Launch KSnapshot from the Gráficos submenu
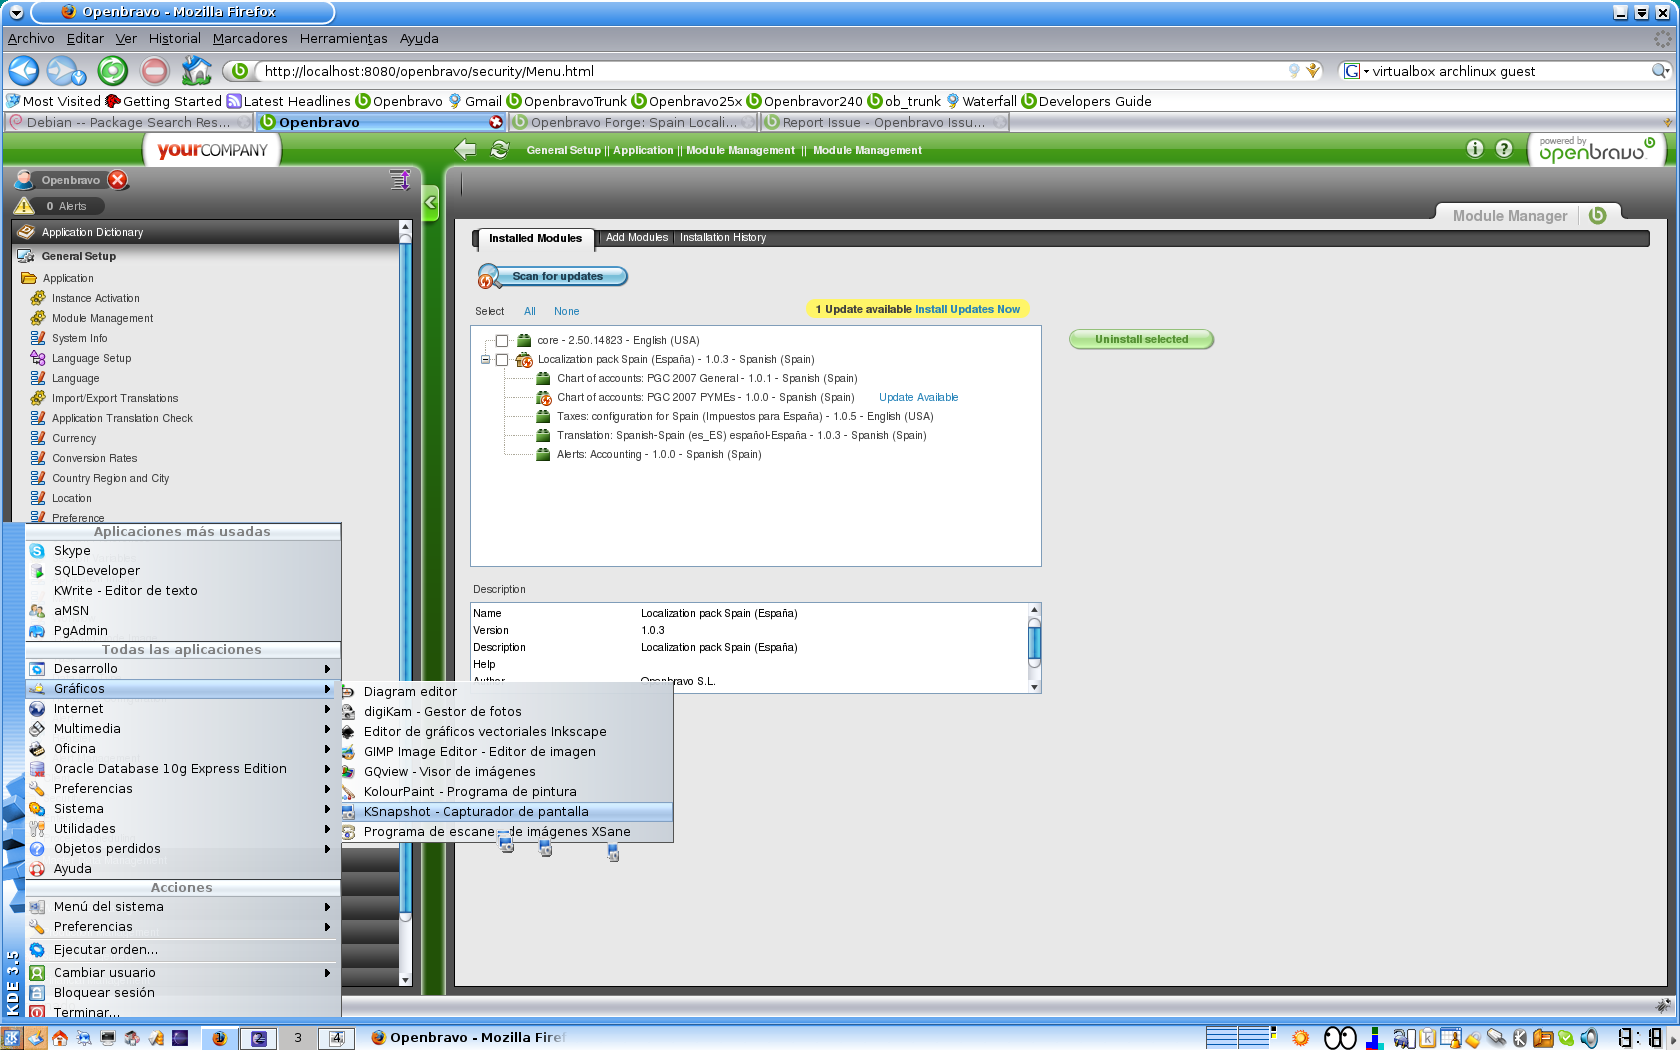 point(476,812)
